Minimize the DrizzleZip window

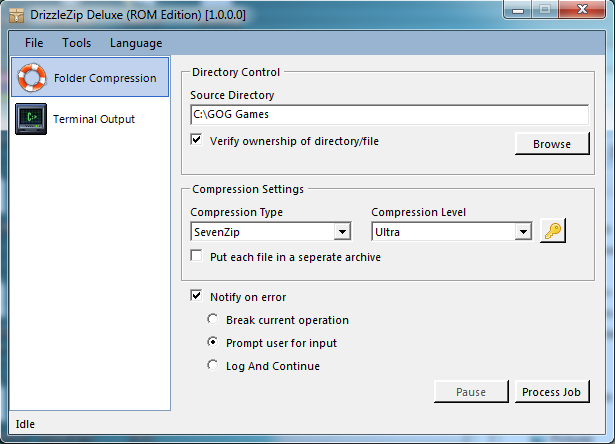click(x=518, y=10)
